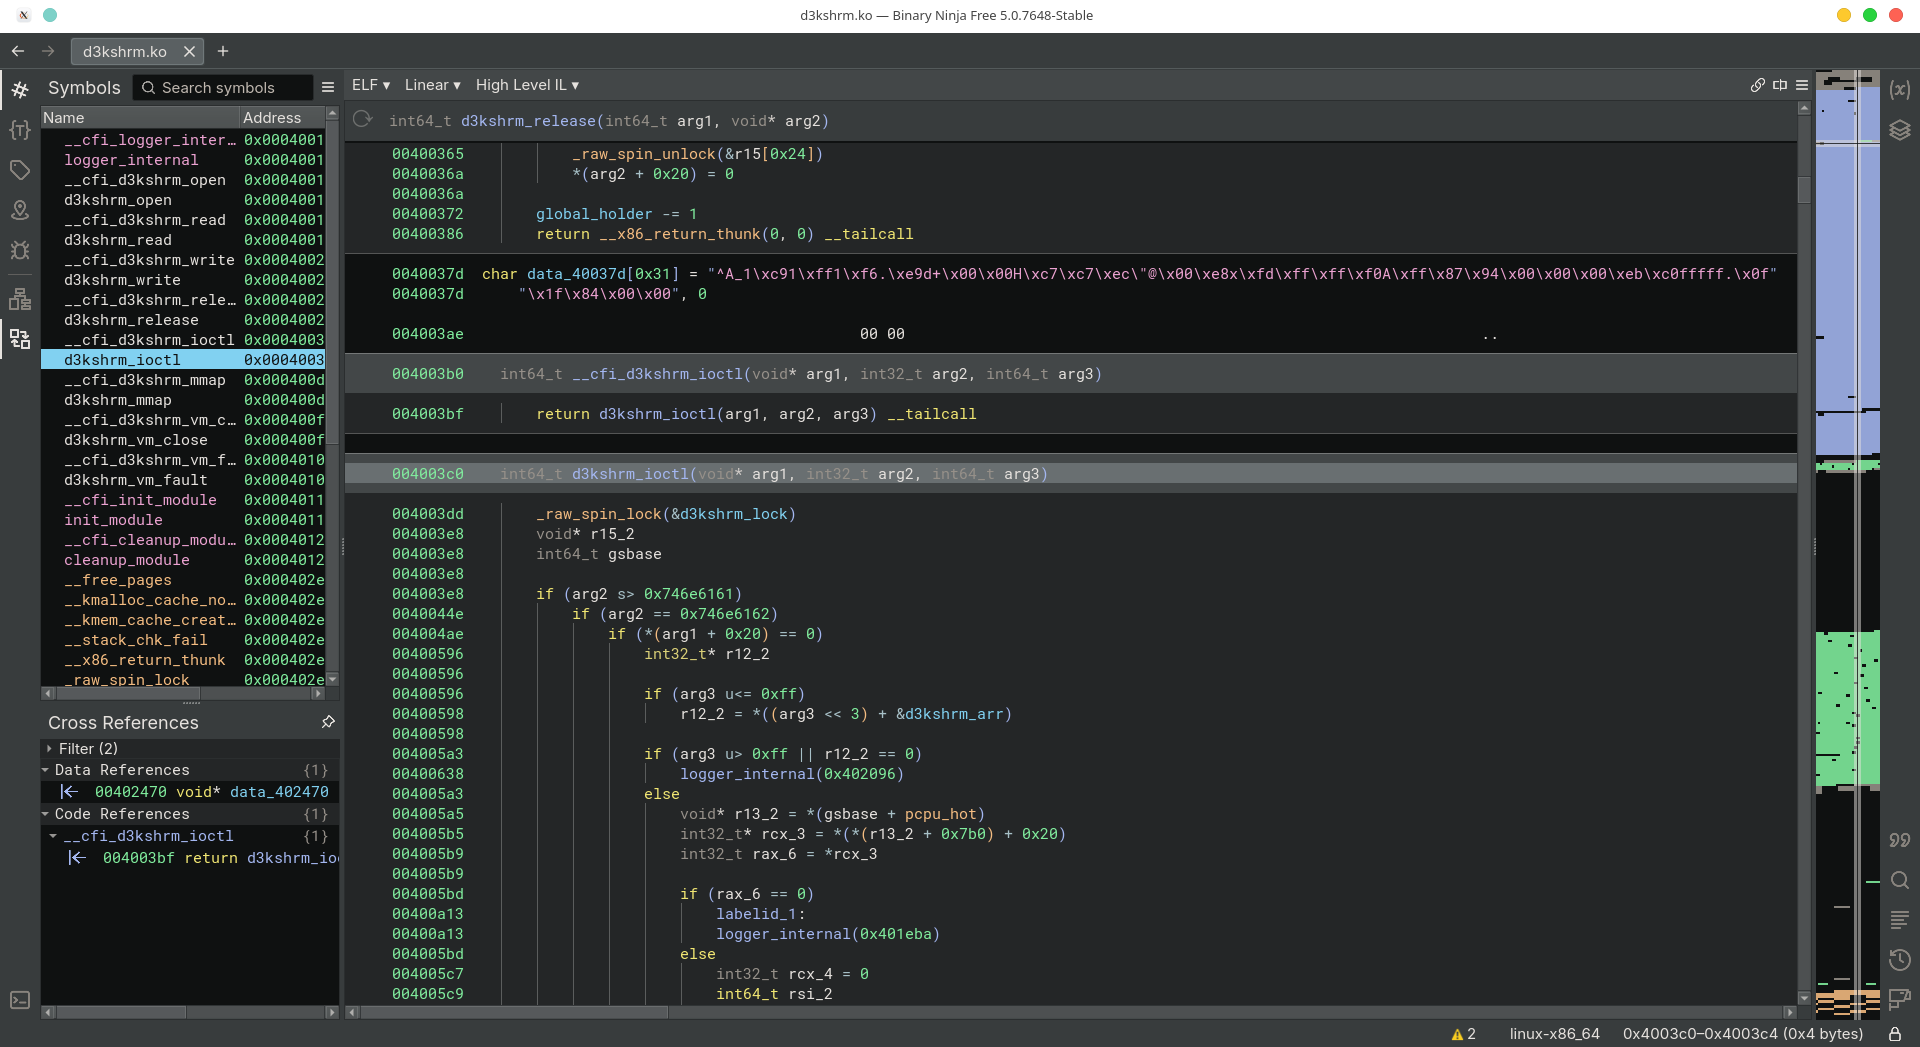Open the History clock icon
1920x1047 pixels.
1900,960
